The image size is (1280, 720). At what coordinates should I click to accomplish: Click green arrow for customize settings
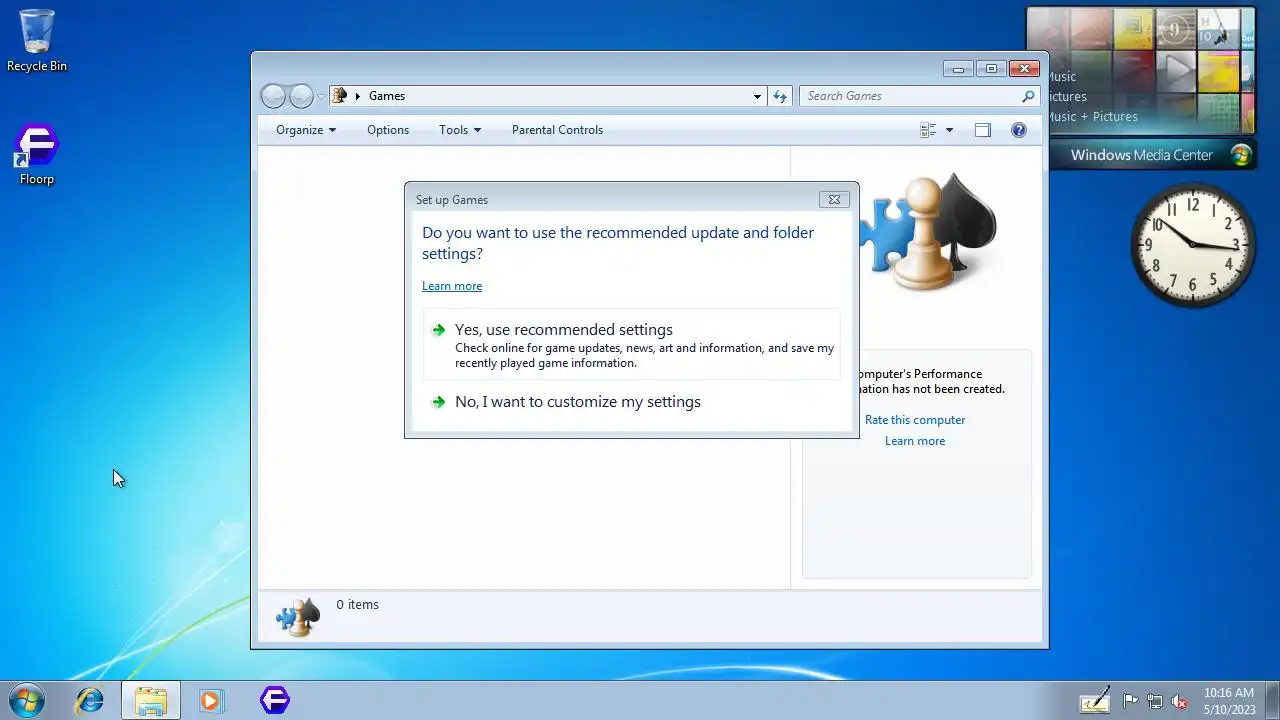(x=438, y=402)
